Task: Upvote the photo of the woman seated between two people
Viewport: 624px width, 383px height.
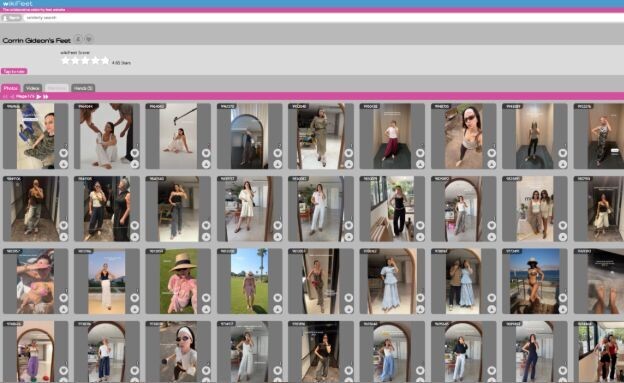Action: click(135, 164)
